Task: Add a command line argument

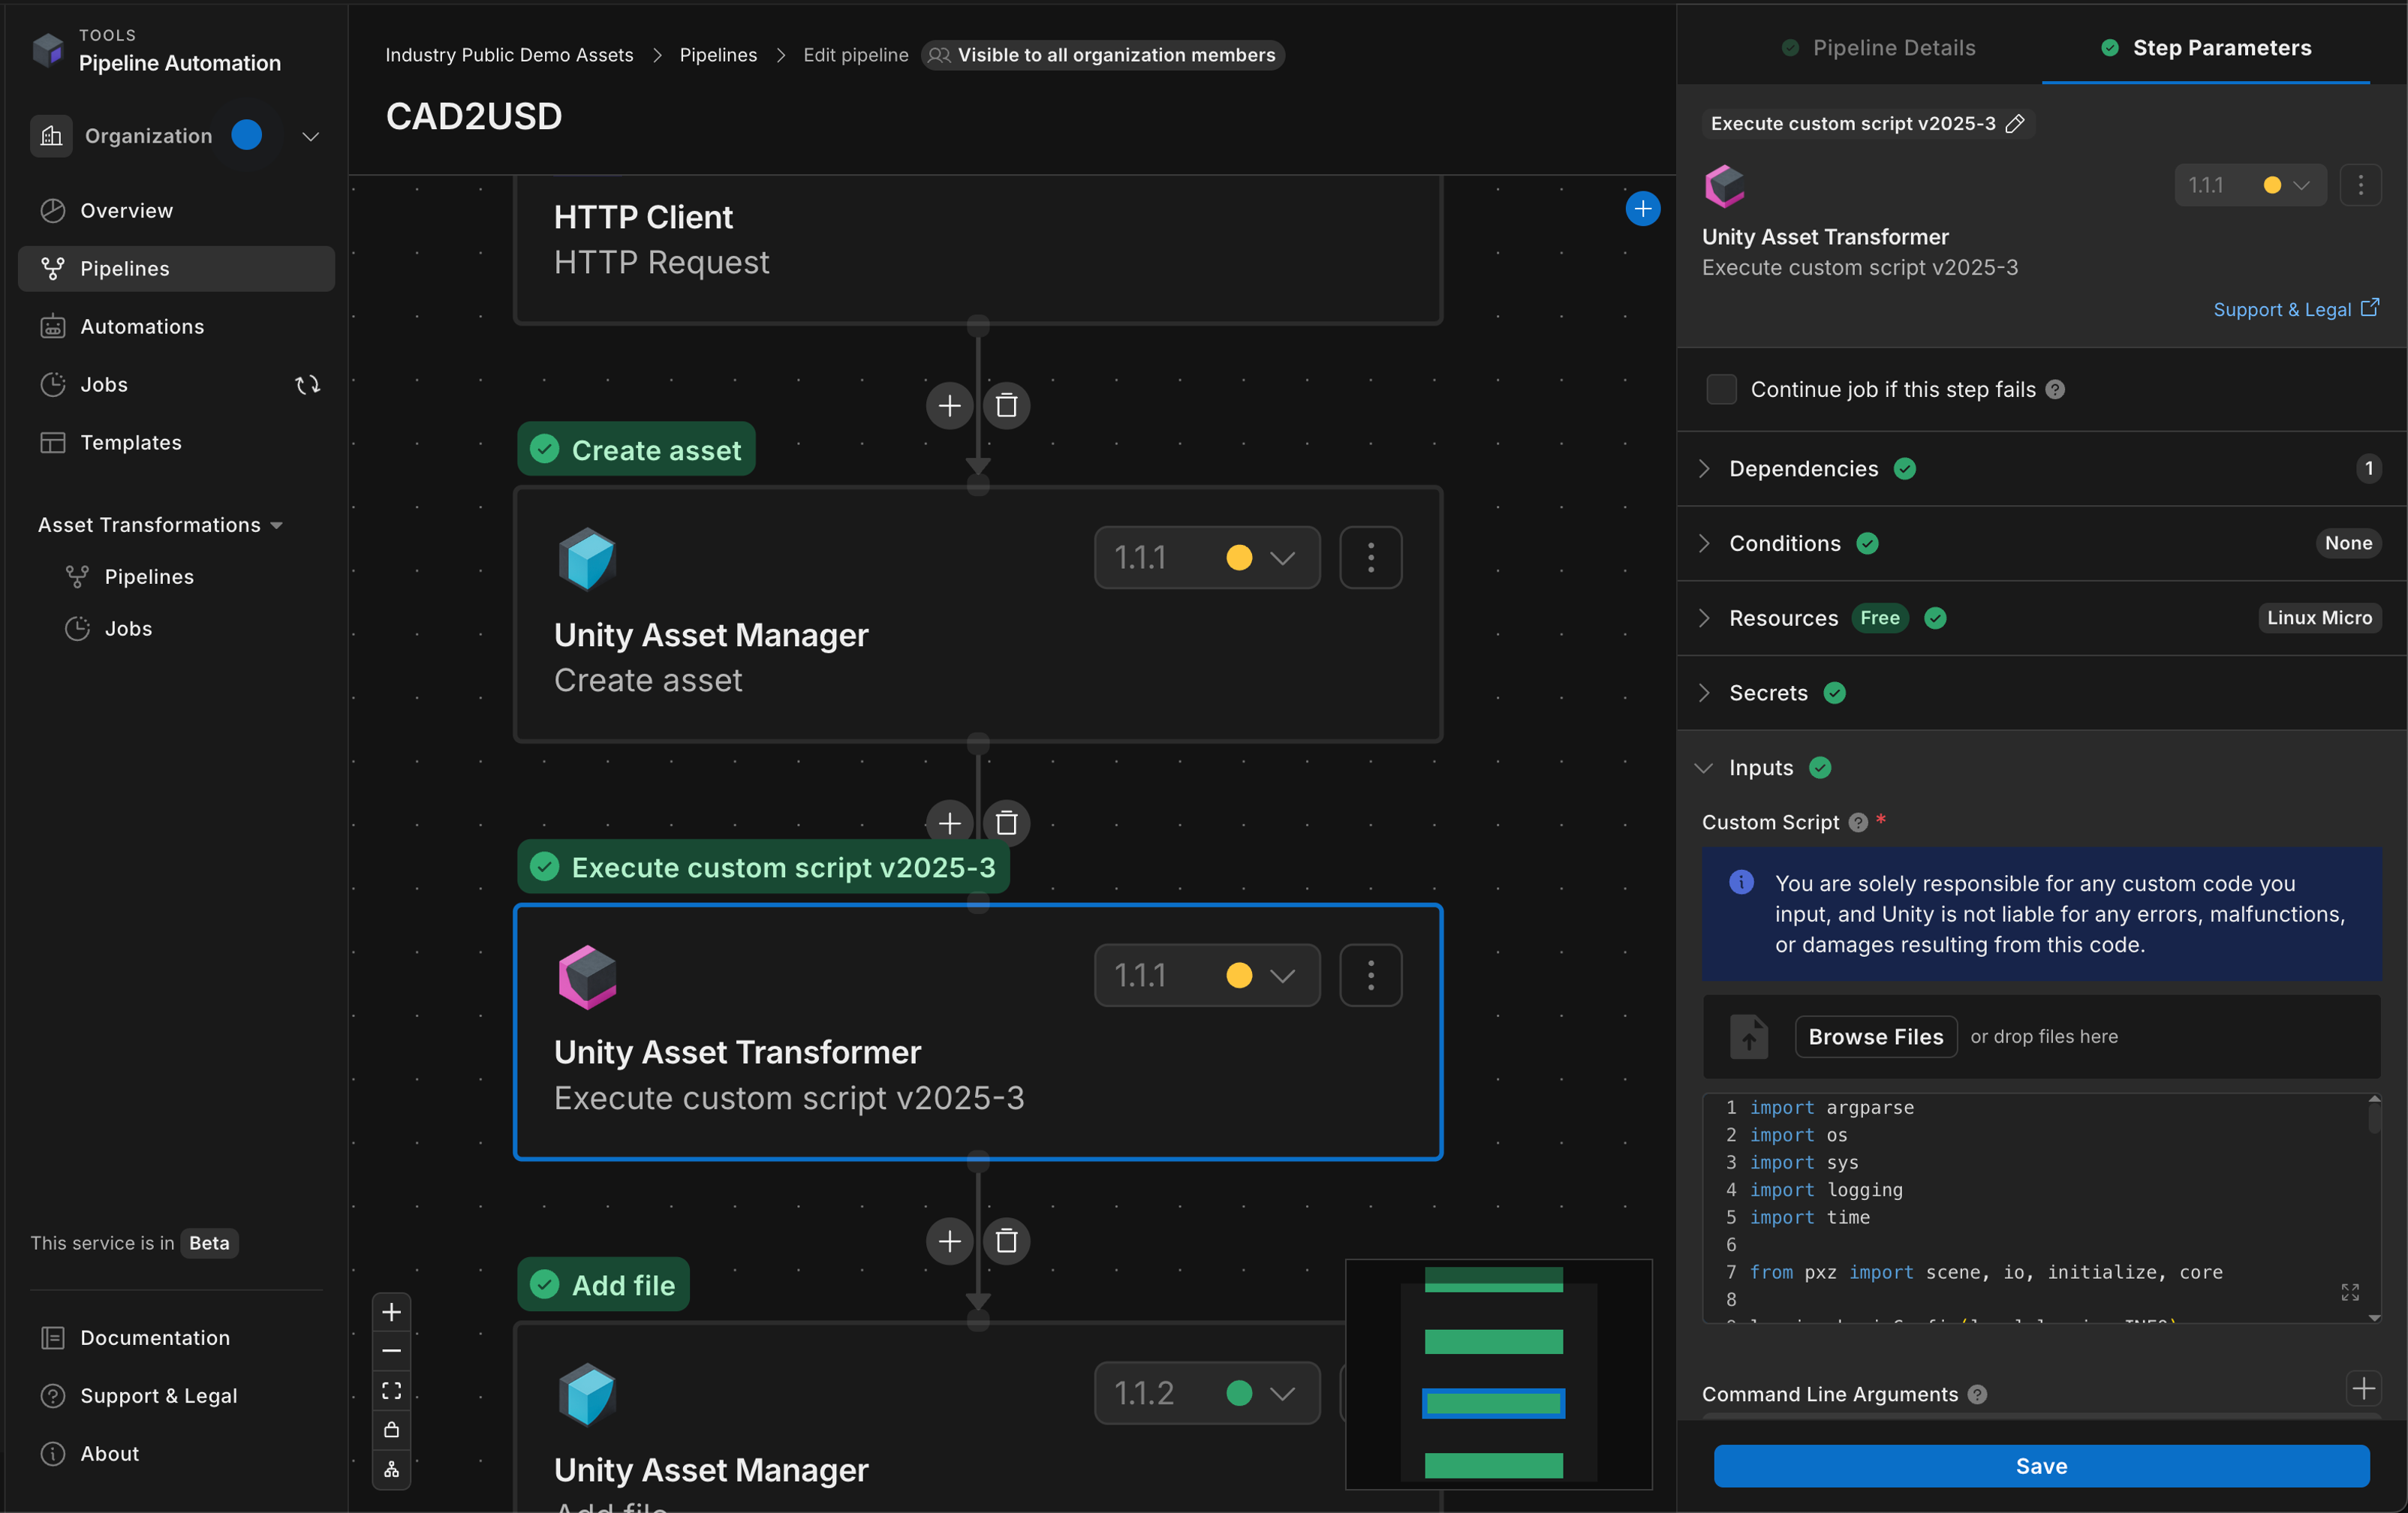Action: tap(2363, 1388)
